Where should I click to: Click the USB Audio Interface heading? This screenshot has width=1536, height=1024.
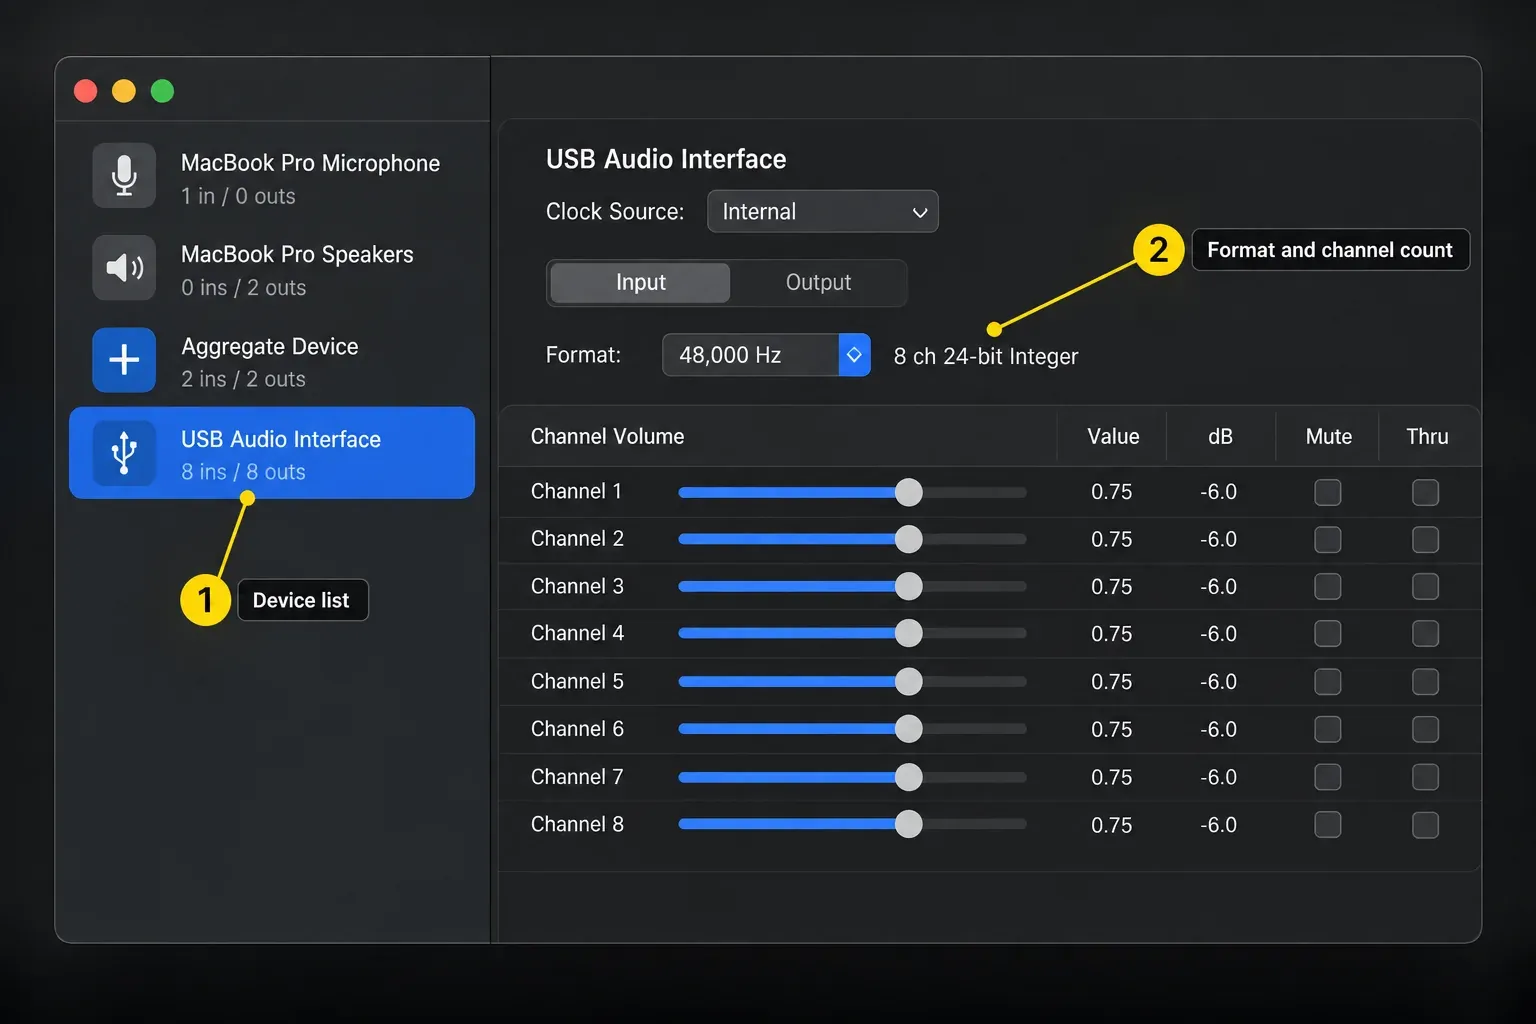666,159
